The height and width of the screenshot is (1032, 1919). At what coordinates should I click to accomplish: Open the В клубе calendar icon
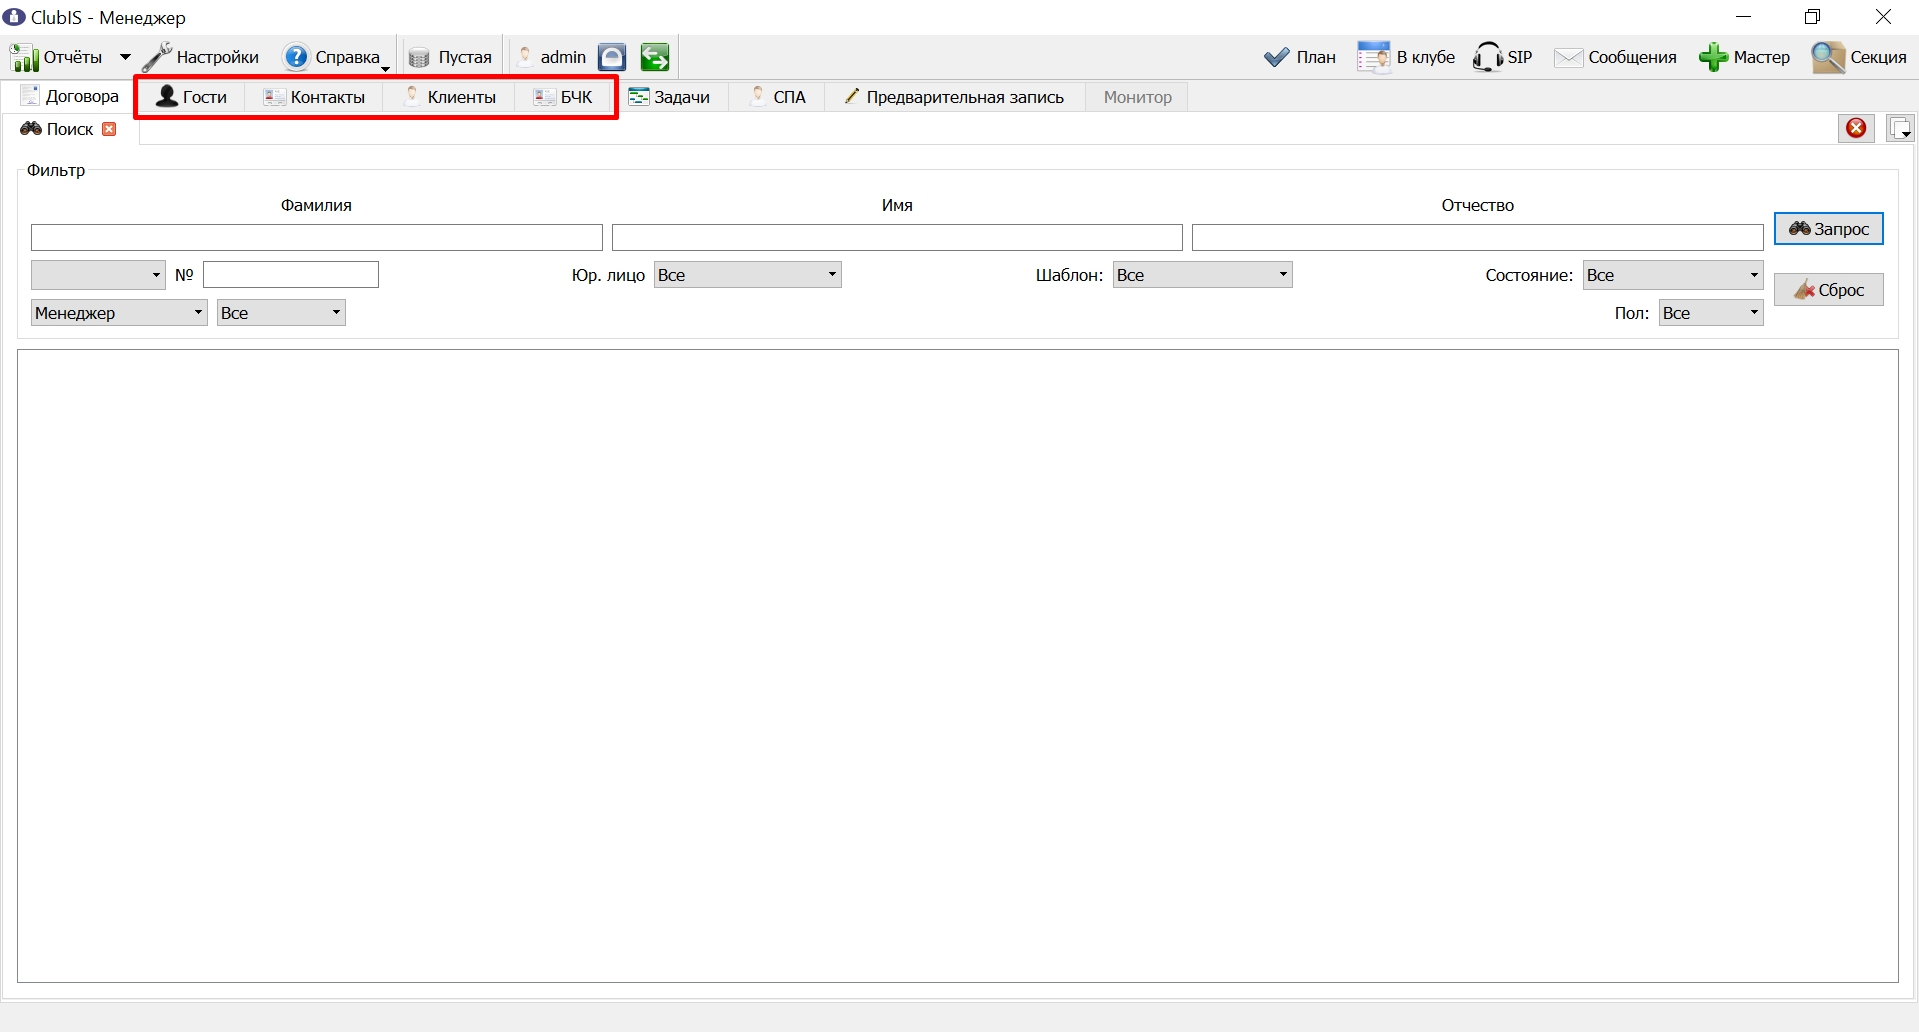1374,57
